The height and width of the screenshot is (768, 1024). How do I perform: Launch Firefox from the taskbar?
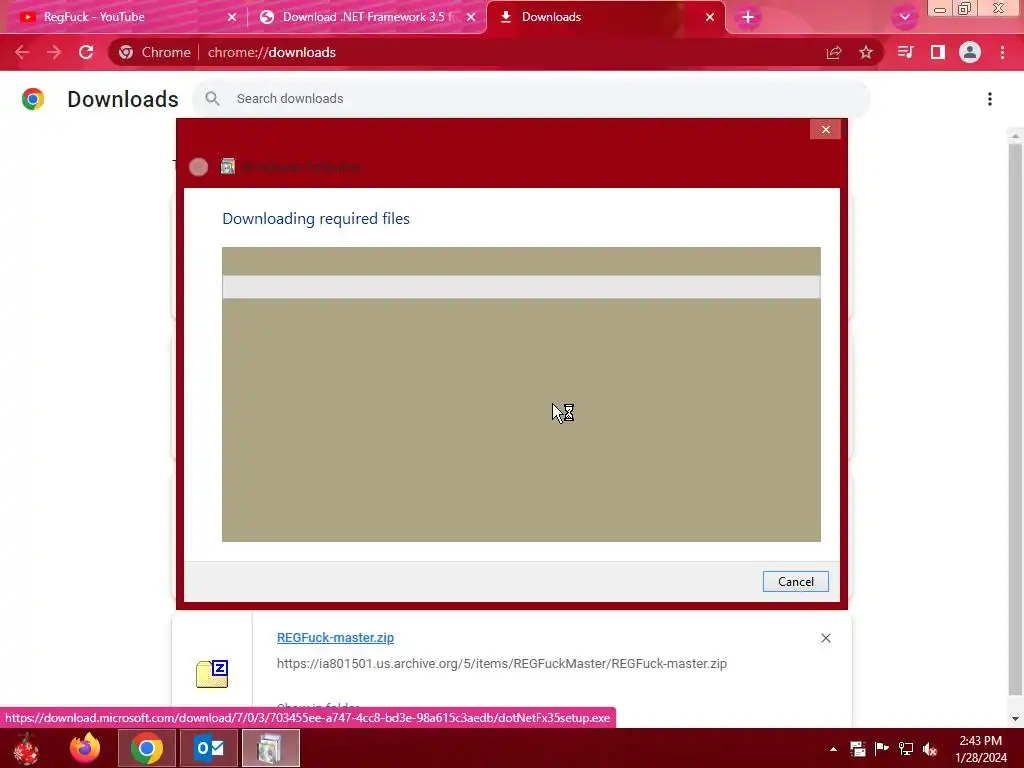[85, 748]
